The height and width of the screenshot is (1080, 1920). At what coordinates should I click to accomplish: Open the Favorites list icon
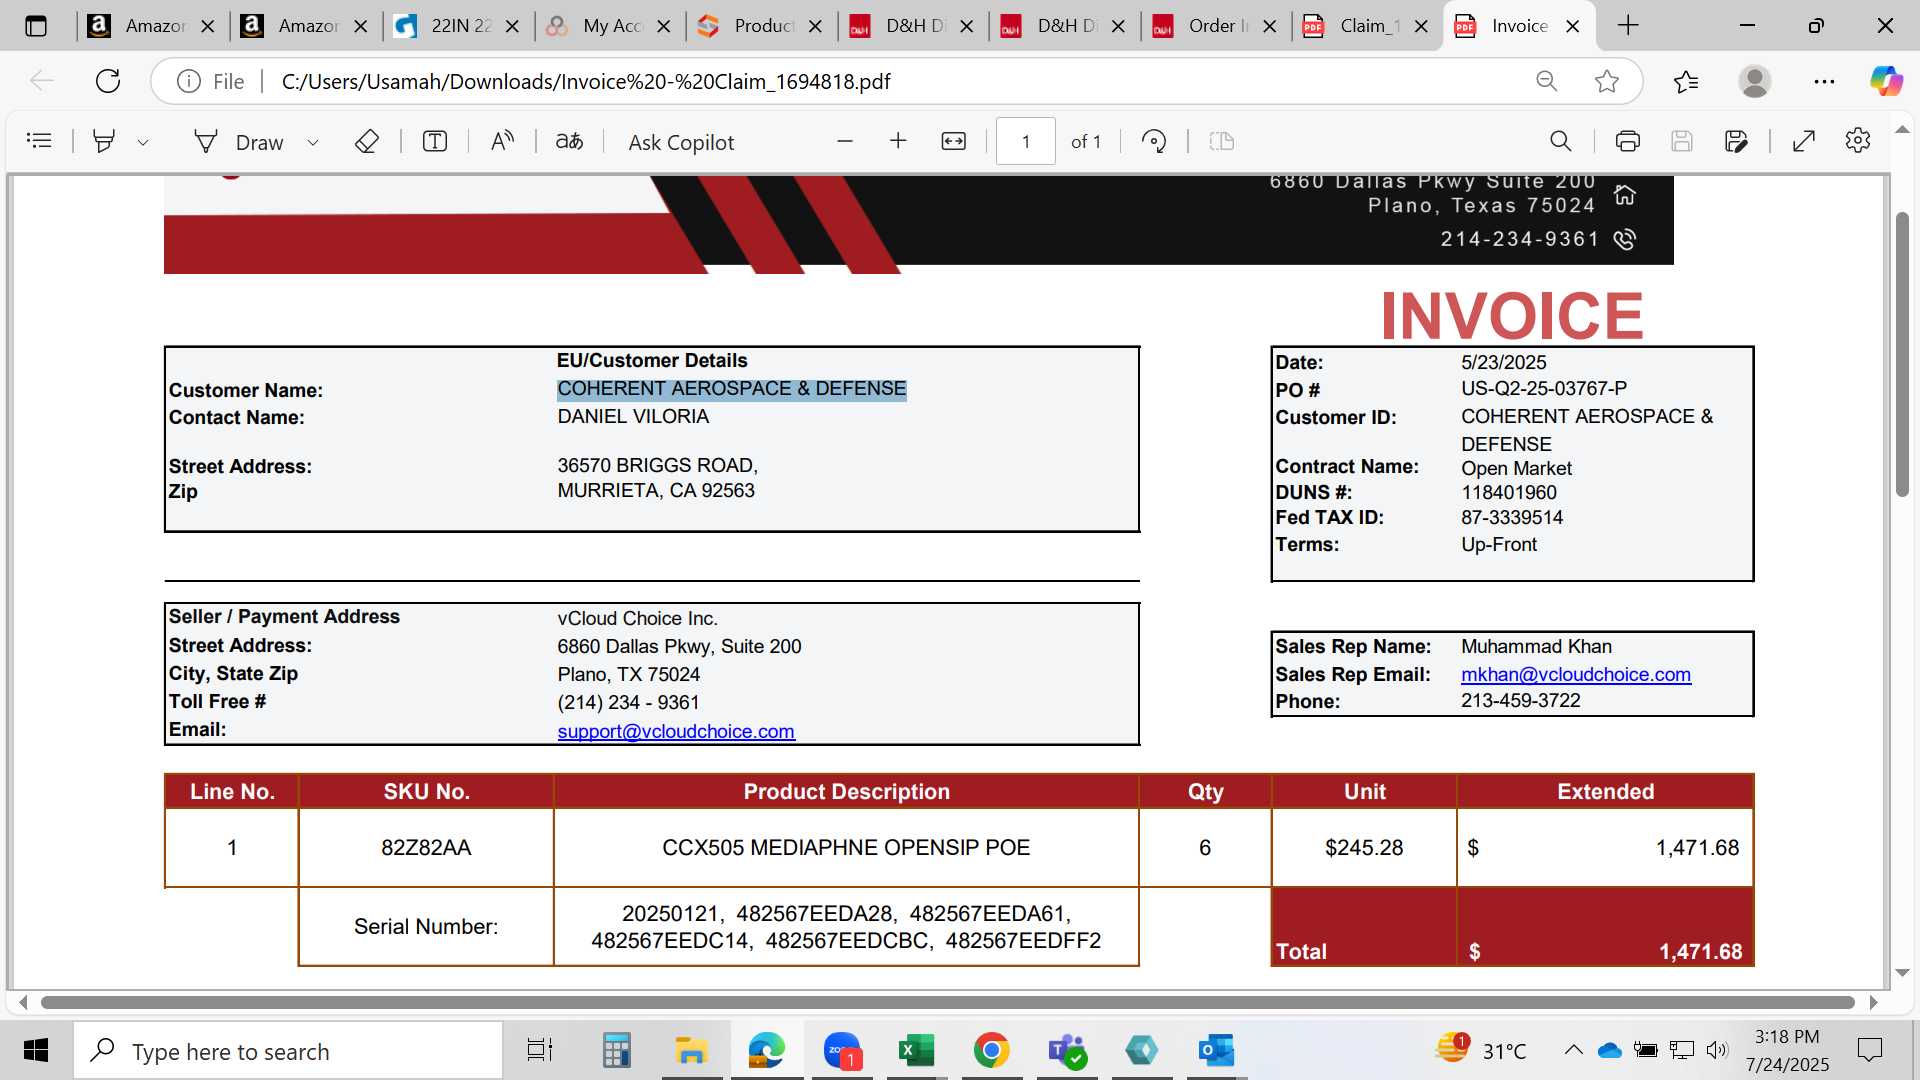click(x=1686, y=81)
